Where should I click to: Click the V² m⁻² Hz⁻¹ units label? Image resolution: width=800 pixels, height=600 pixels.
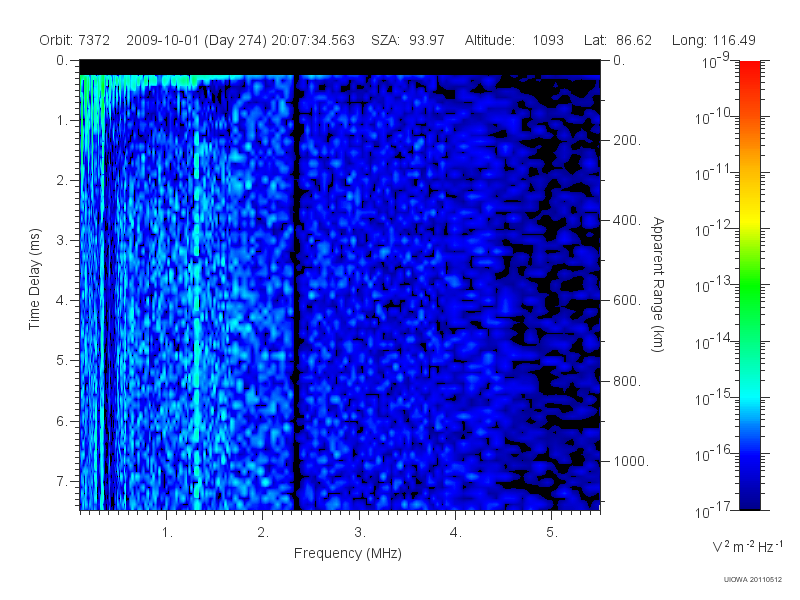click(747, 546)
